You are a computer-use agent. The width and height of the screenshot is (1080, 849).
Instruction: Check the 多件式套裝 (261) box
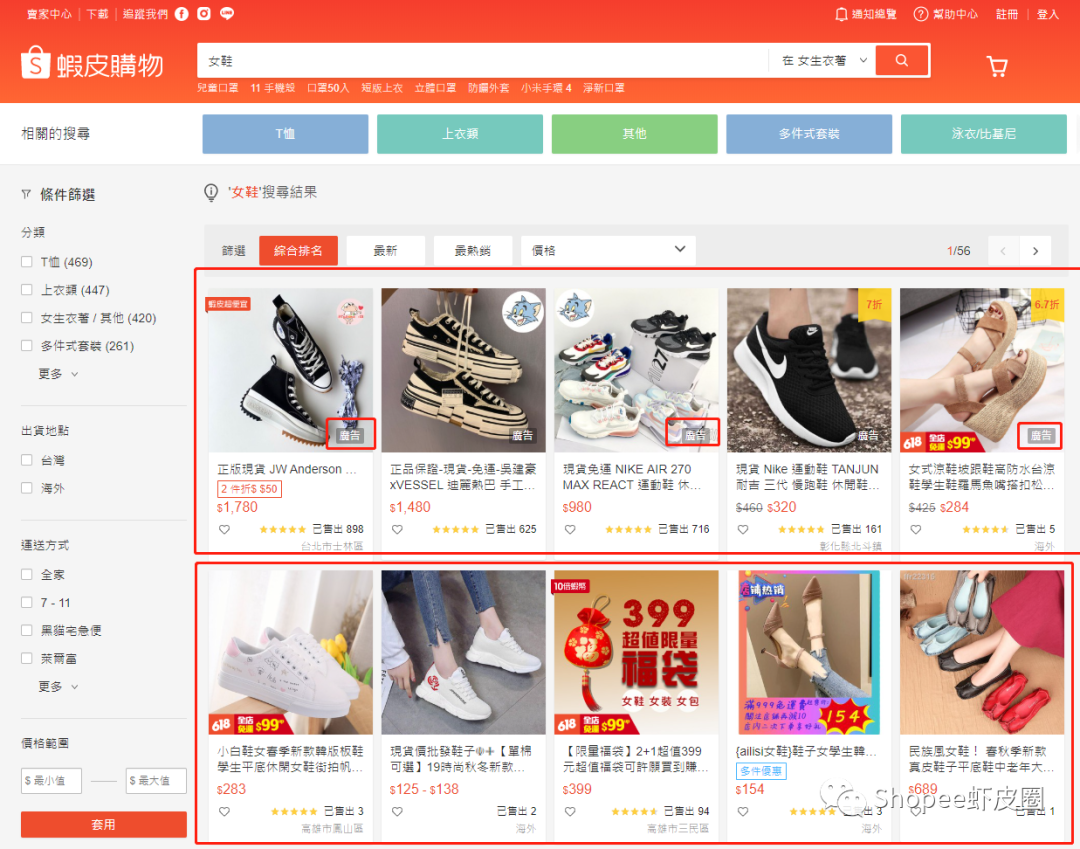[27, 346]
